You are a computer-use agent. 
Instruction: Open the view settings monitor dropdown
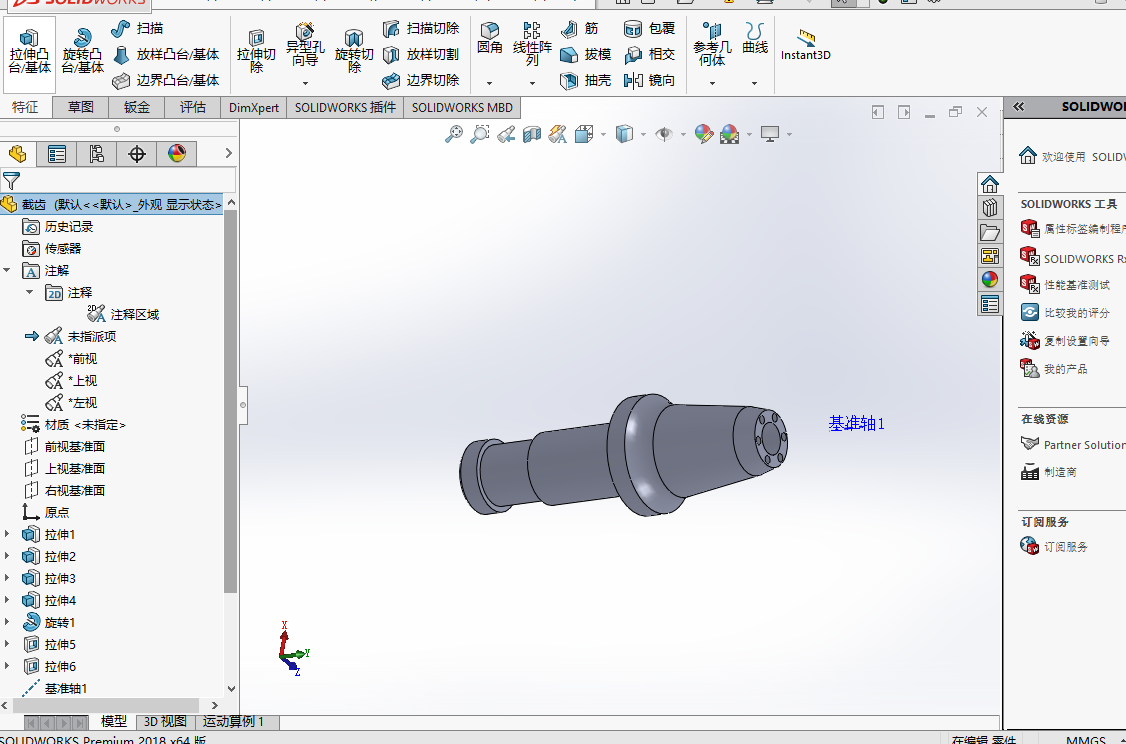coord(789,134)
